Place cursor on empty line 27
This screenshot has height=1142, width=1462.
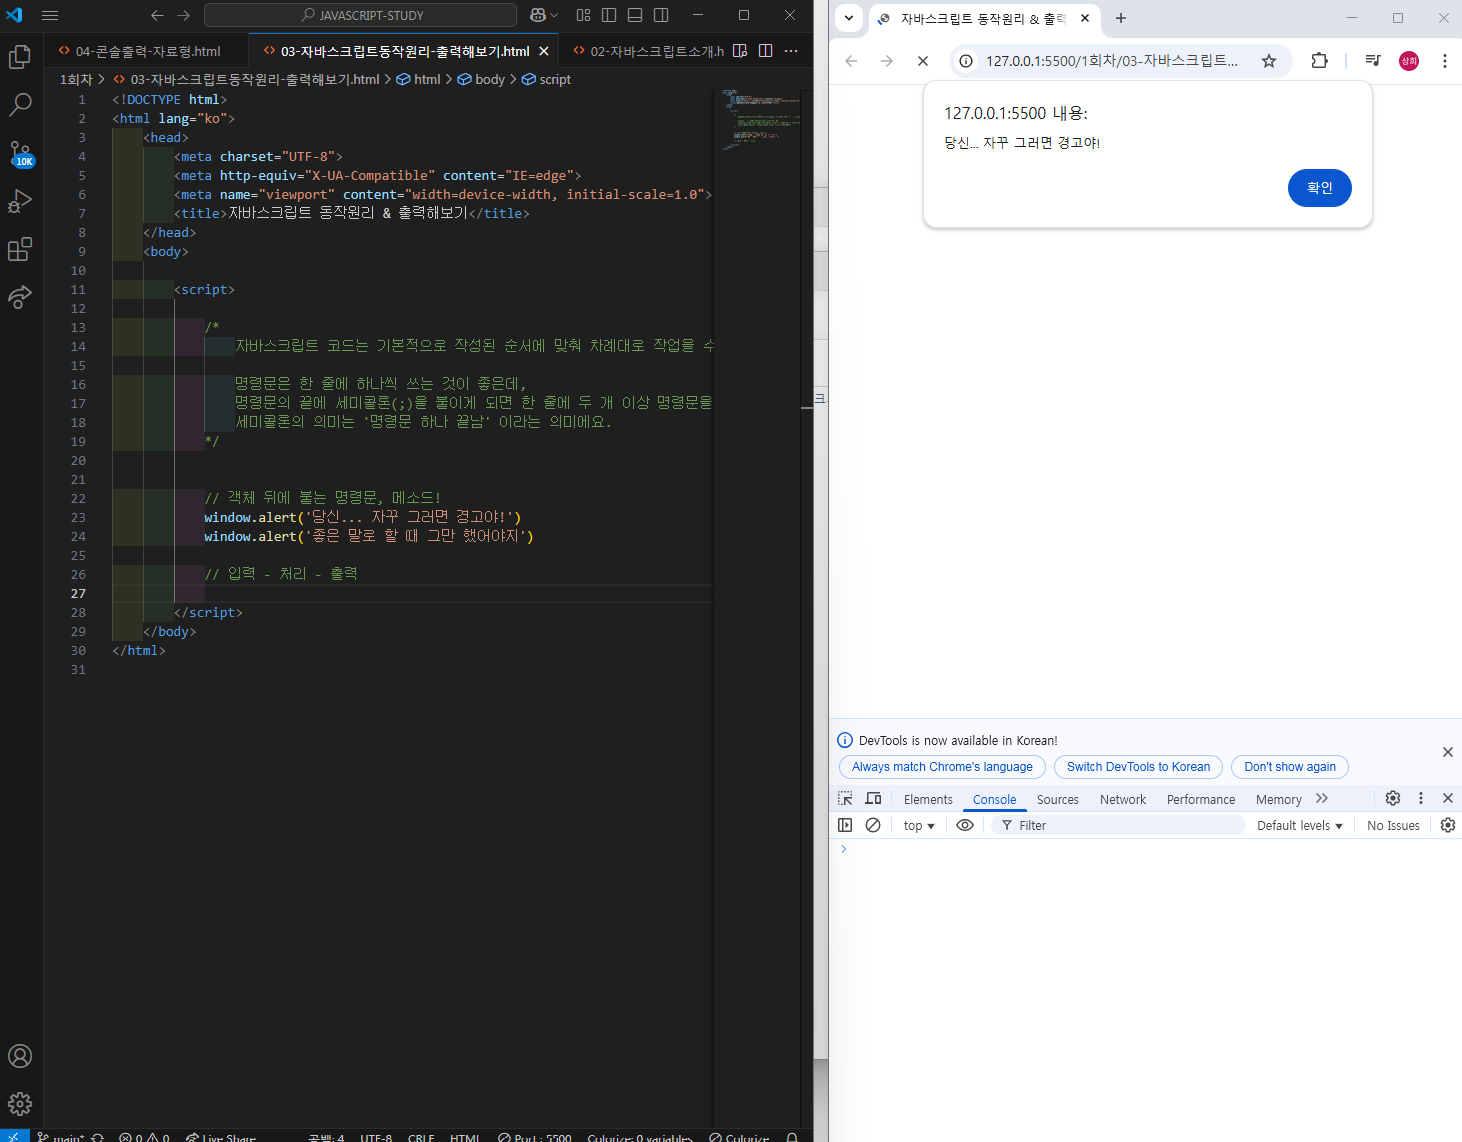(x=412, y=593)
